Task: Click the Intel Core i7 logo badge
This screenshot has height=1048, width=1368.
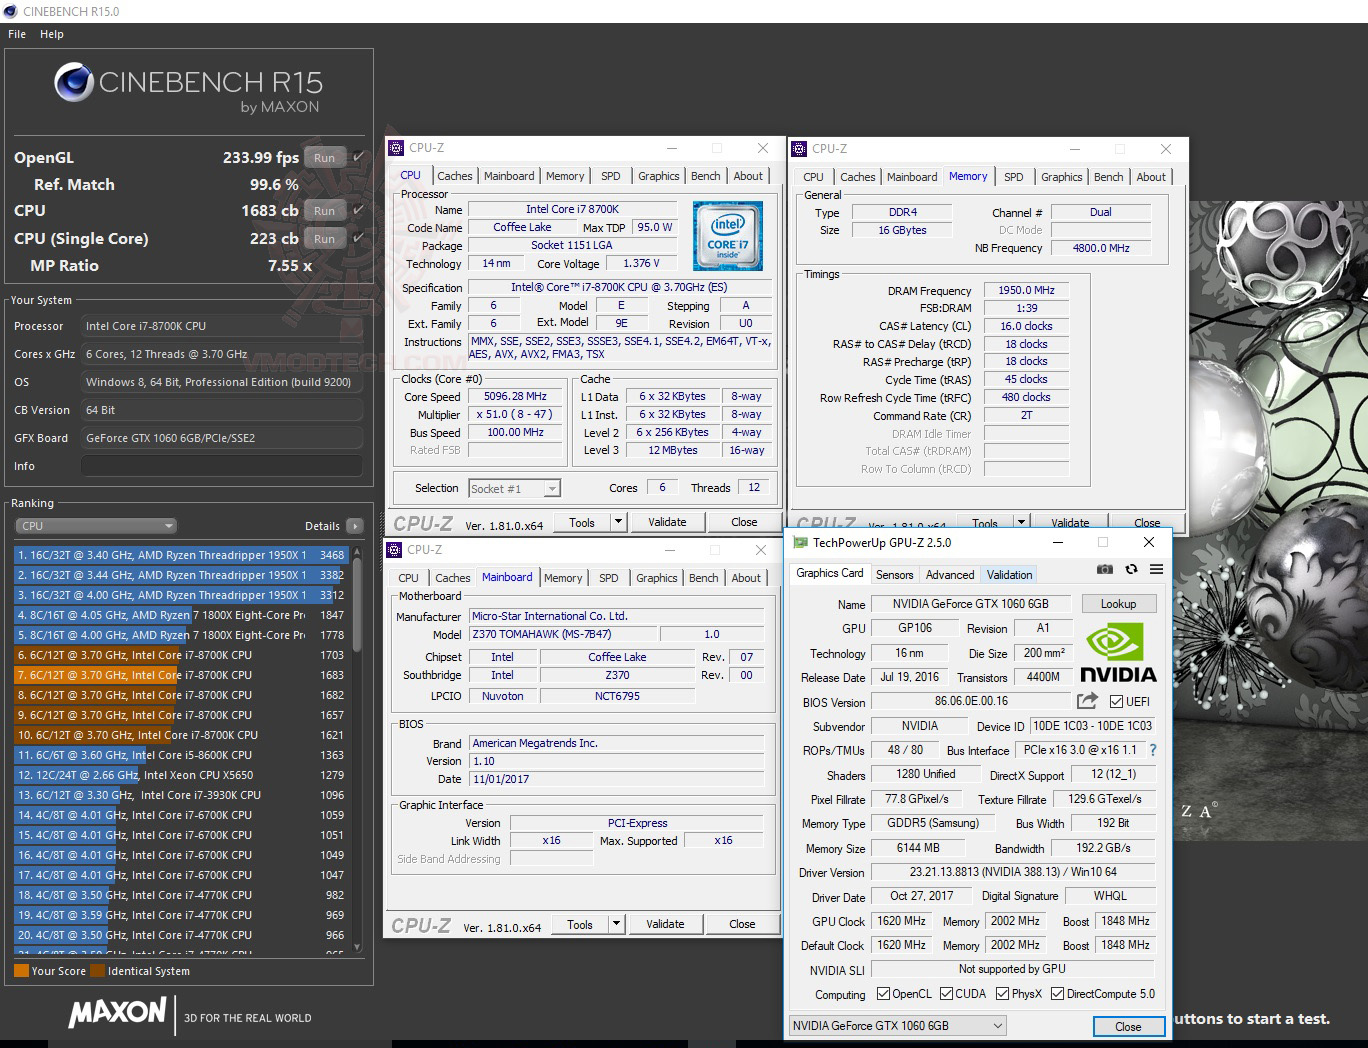Action: [x=728, y=236]
